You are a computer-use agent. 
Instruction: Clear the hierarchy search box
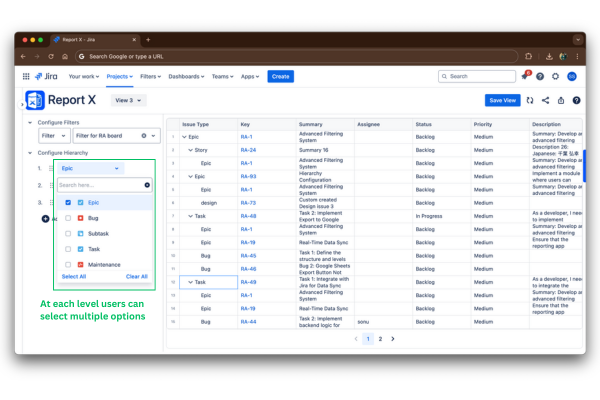click(147, 185)
